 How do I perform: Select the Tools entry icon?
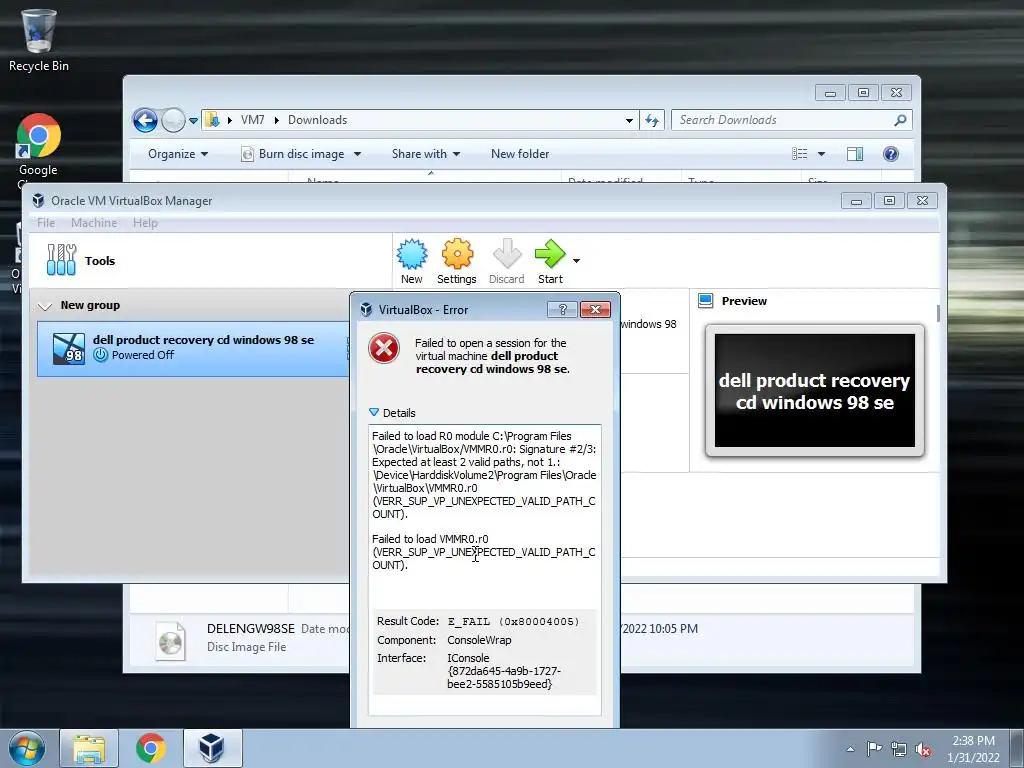(61, 260)
